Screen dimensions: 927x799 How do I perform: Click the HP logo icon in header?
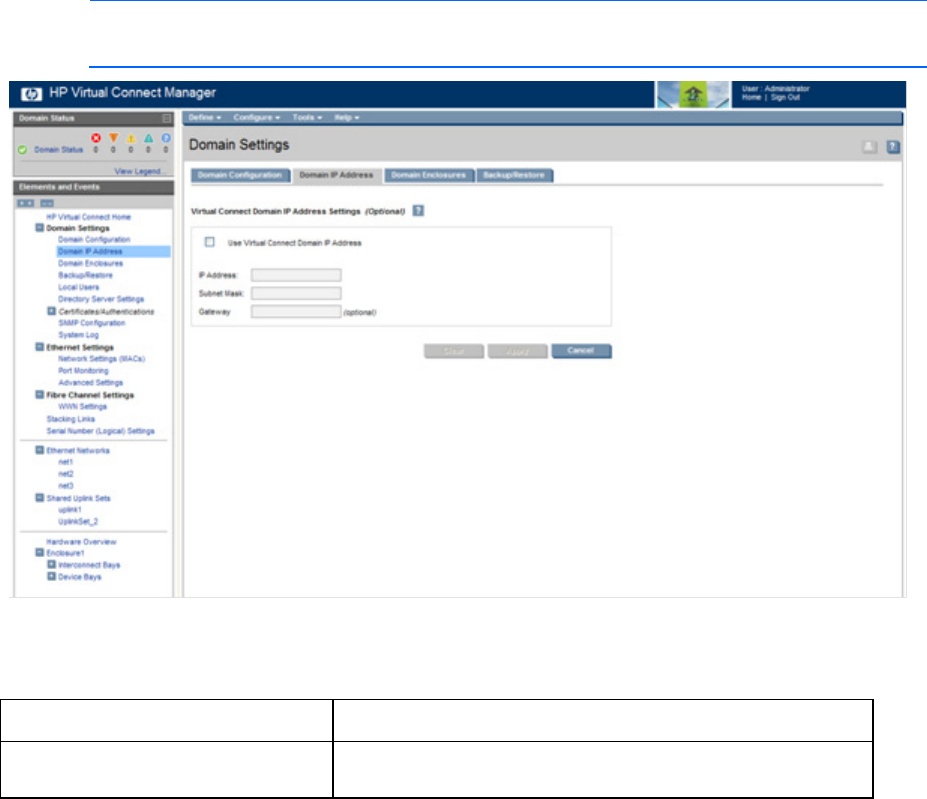28,93
